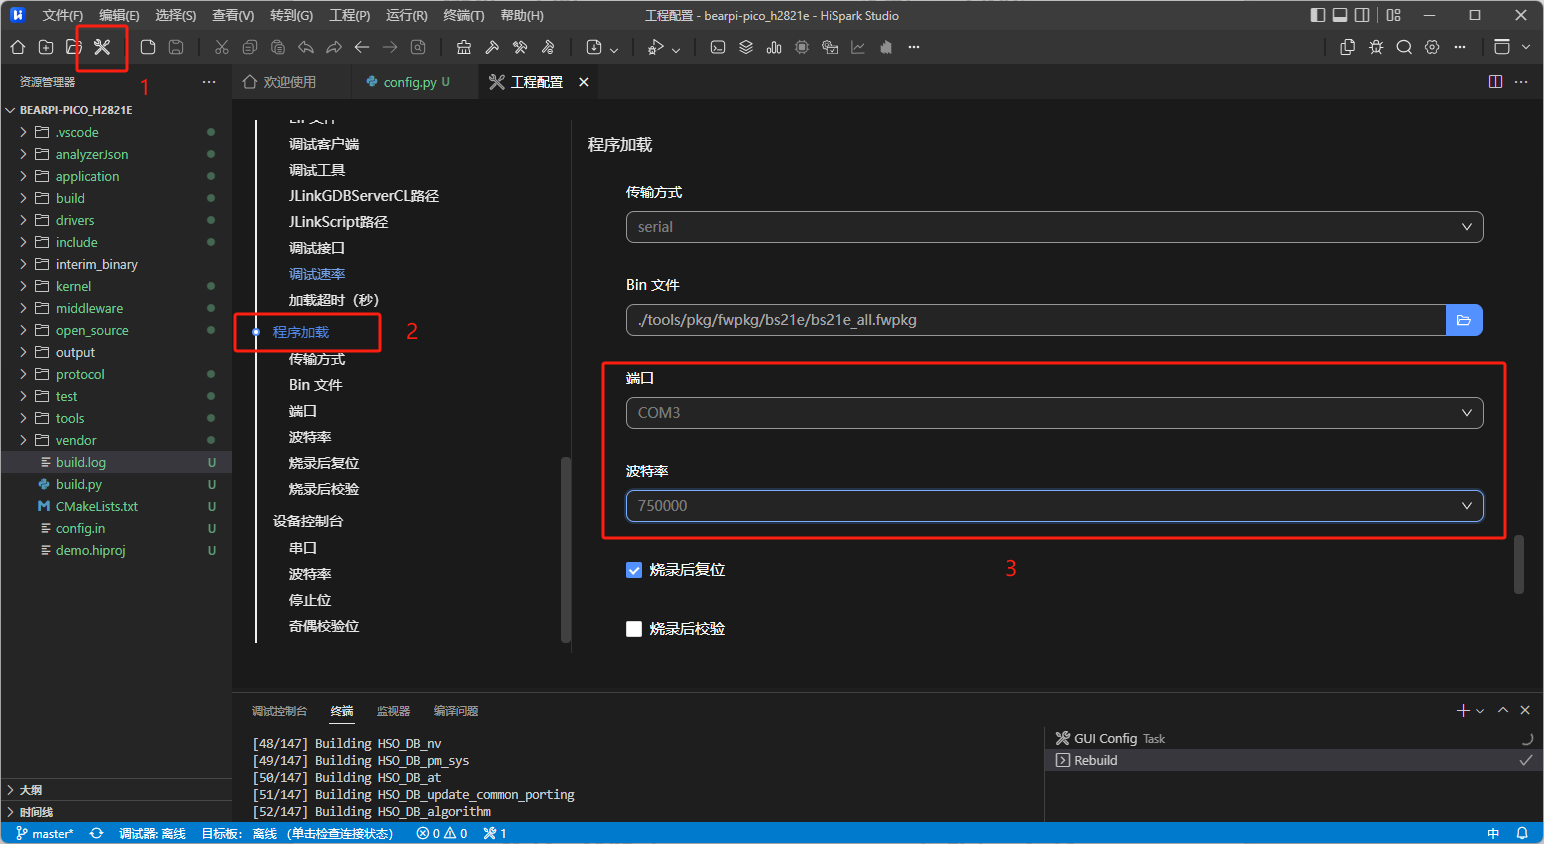This screenshot has width=1544, height=844.
Task: Click the build hammer icon in the toolbar
Action: point(492,47)
